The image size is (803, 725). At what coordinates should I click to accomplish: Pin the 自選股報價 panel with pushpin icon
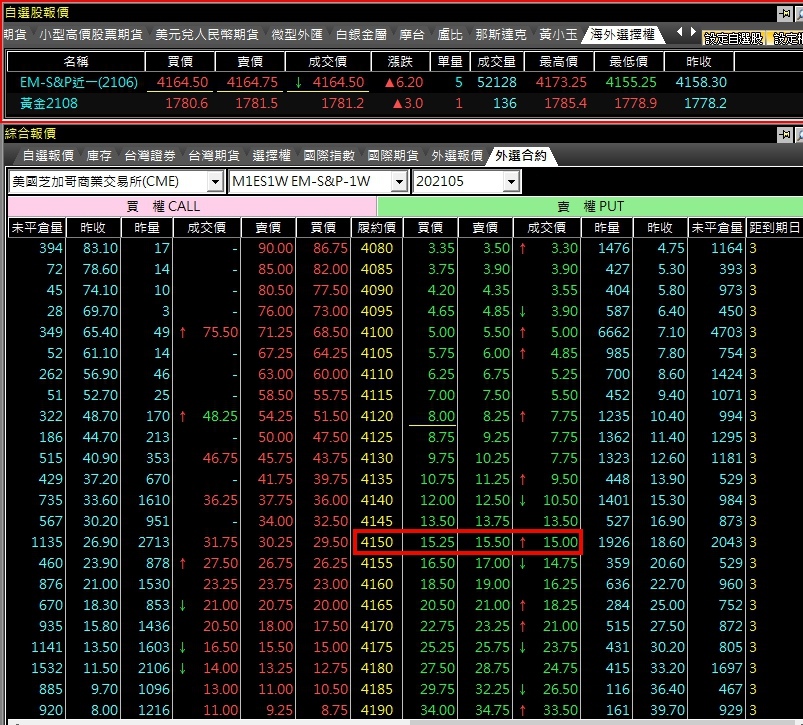coord(784,13)
